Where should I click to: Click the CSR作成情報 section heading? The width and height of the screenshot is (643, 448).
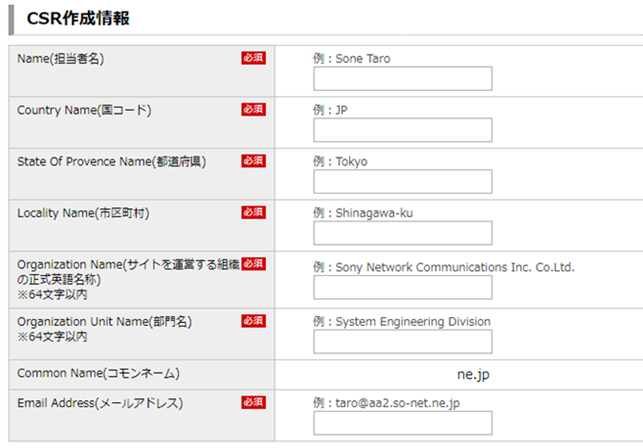pos(78,19)
